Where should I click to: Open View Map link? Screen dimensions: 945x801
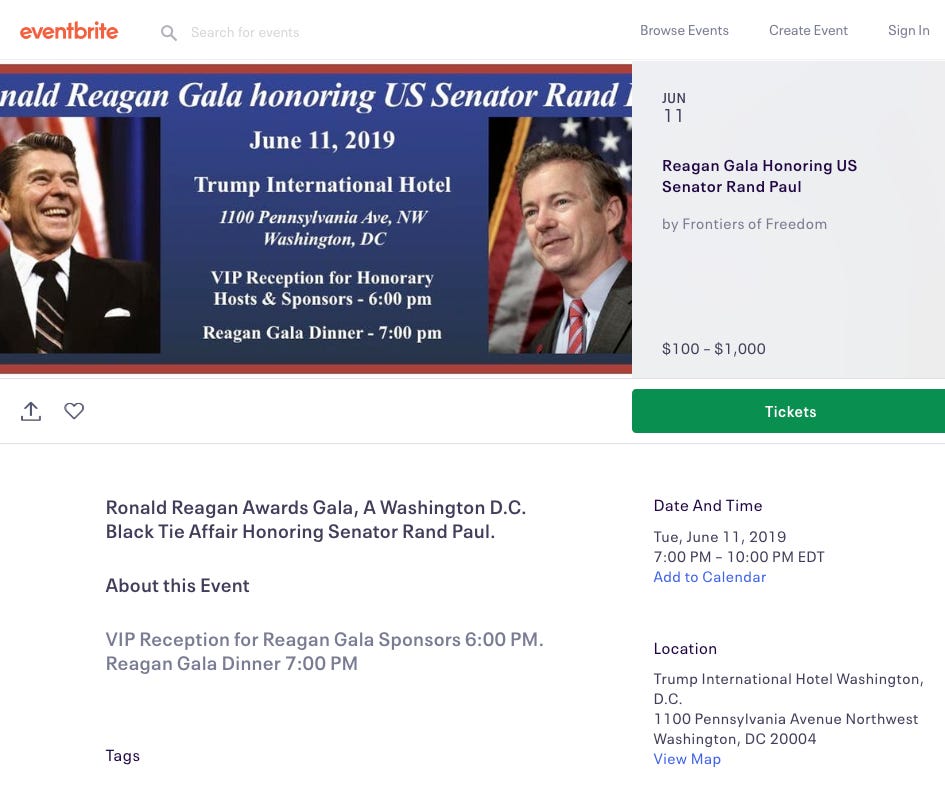[687, 759]
